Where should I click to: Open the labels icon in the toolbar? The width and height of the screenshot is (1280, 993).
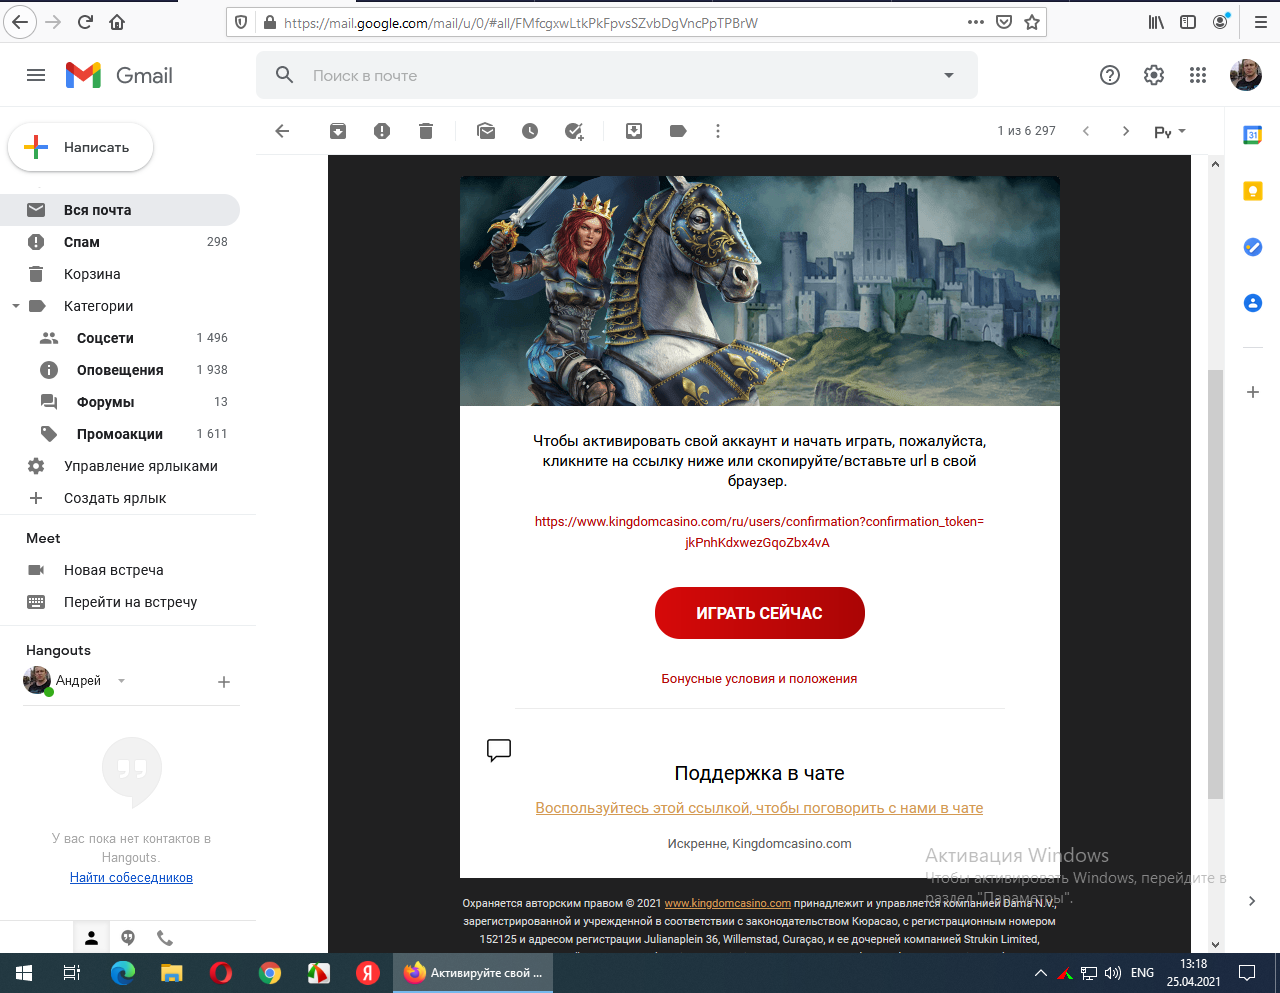pos(678,131)
